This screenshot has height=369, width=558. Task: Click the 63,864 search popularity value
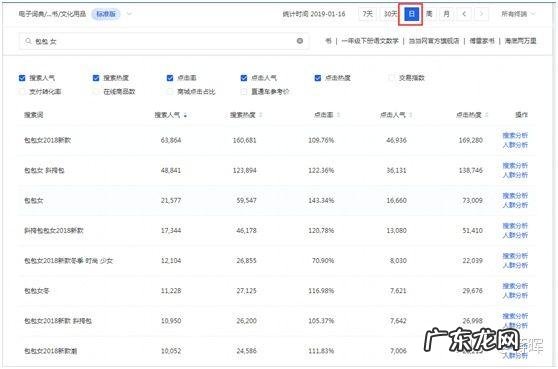pyautogui.click(x=171, y=140)
